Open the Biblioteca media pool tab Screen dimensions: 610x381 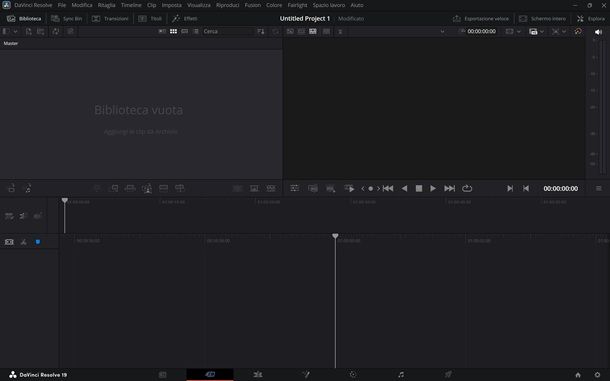pyautogui.click(x=24, y=19)
